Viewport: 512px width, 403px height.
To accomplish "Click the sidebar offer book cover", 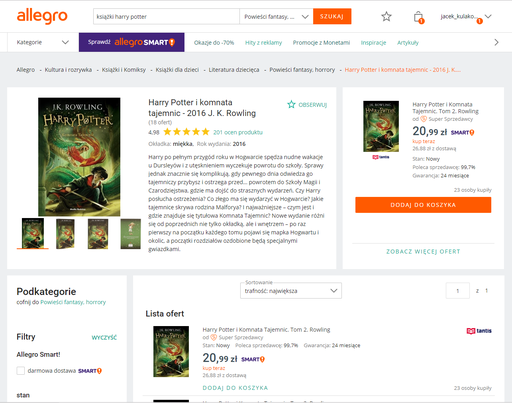I will pos(381,126).
